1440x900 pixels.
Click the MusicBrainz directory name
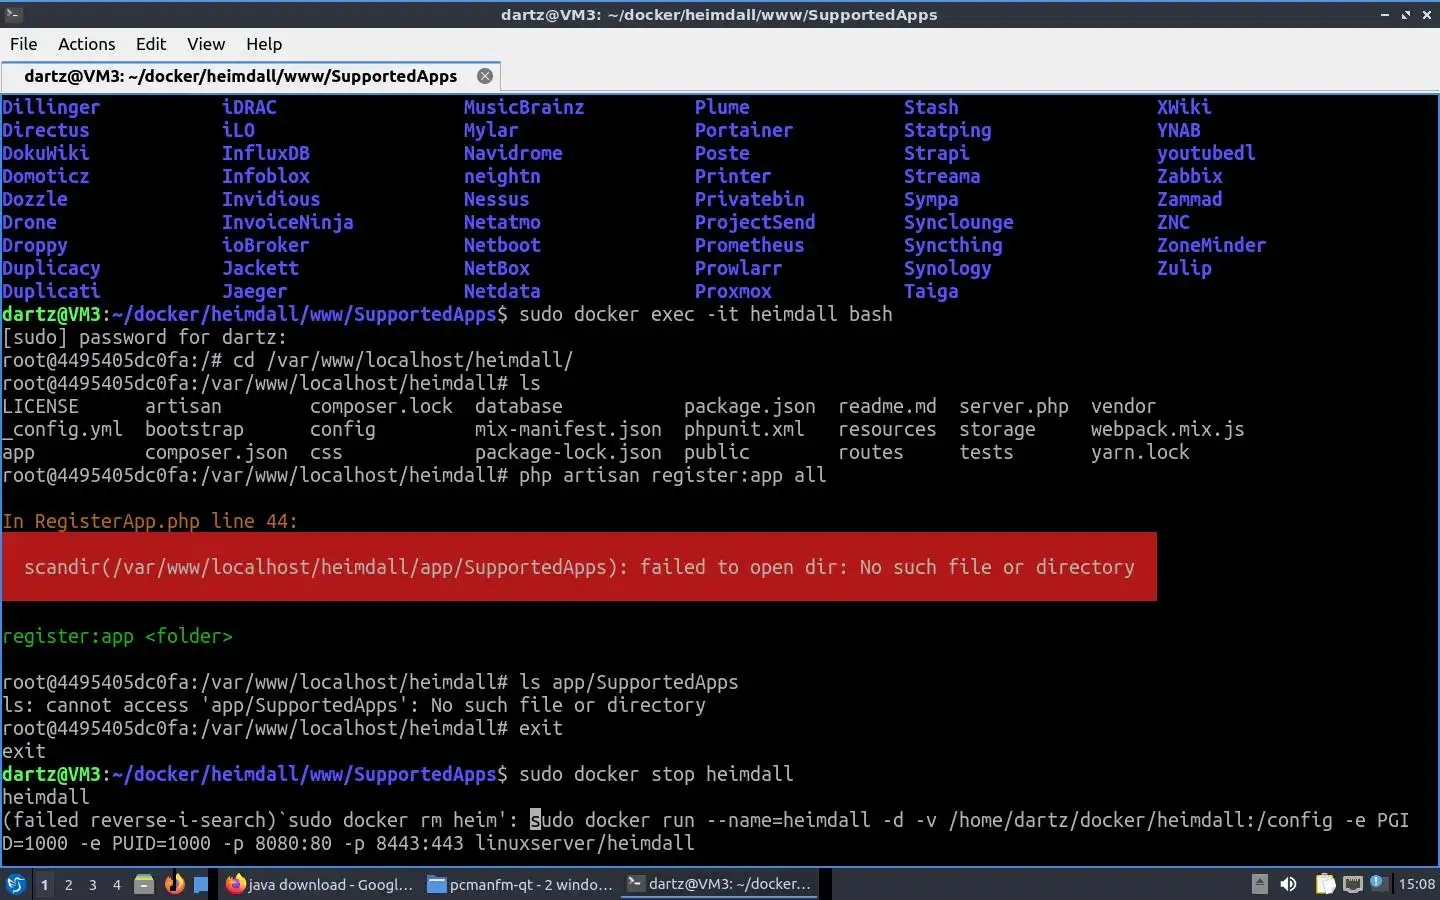[x=524, y=107]
